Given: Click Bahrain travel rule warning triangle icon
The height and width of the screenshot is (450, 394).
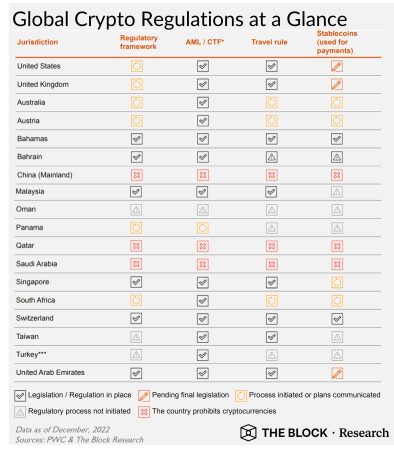Looking at the screenshot, I should [x=272, y=157].
